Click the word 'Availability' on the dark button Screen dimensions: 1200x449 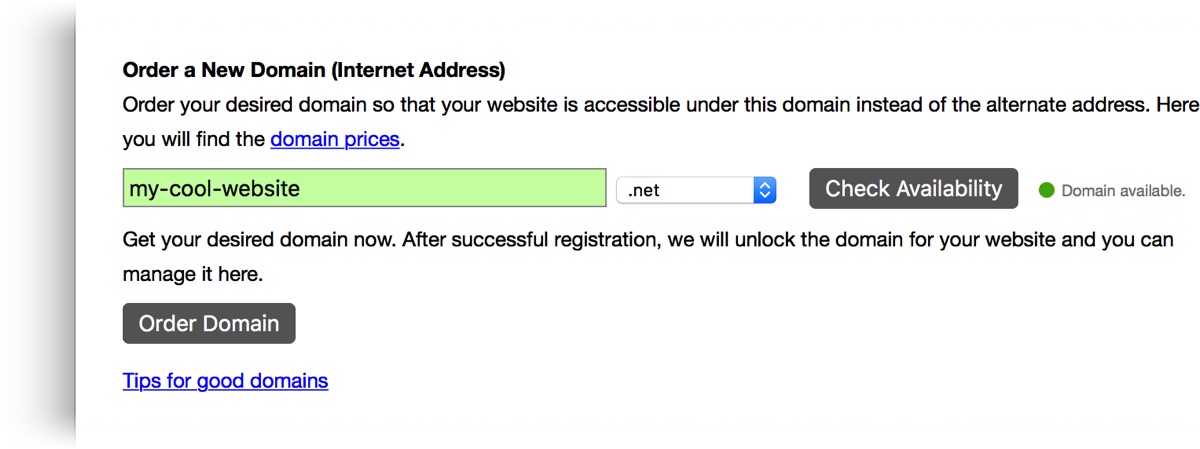pos(948,188)
